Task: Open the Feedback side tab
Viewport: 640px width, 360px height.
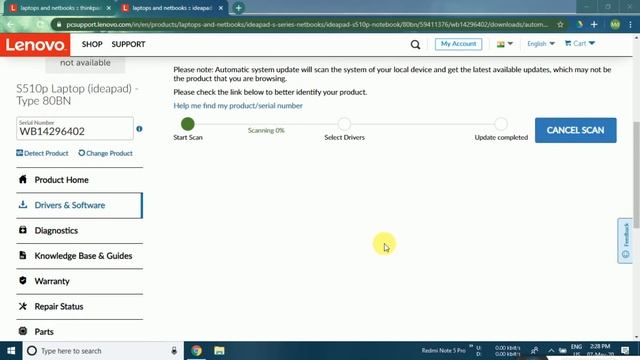Action: click(x=625, y=240)
